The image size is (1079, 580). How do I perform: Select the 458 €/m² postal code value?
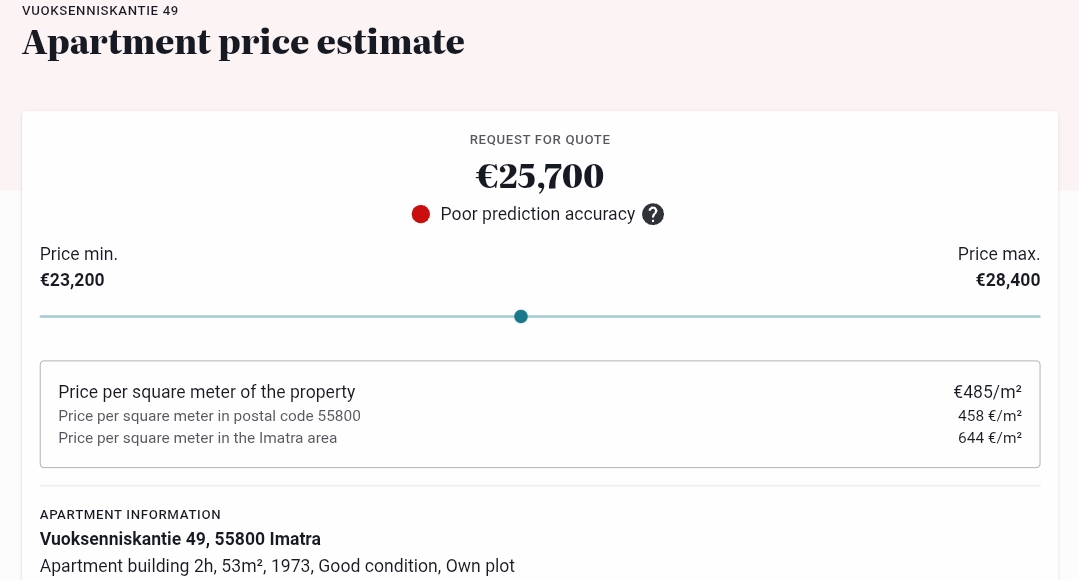pyautogui.click(x=990, y=416)
